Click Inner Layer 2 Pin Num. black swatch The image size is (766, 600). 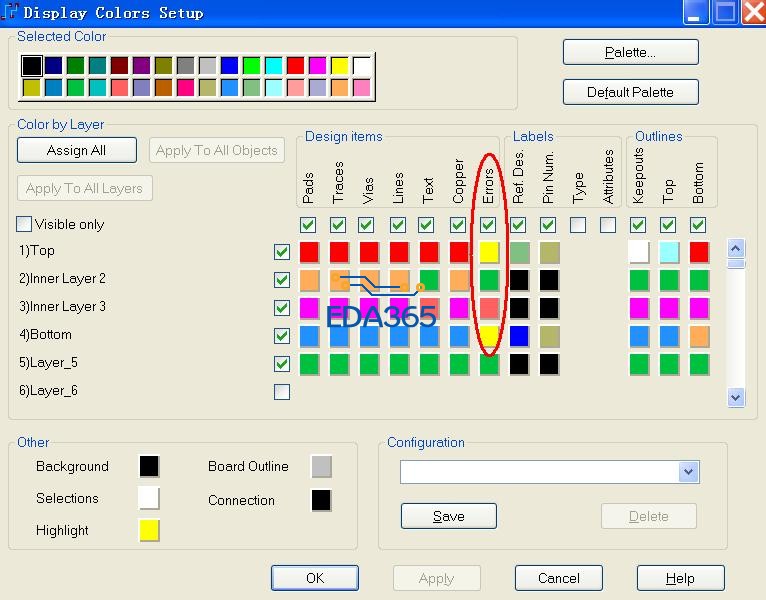click(x=549, y=280)
